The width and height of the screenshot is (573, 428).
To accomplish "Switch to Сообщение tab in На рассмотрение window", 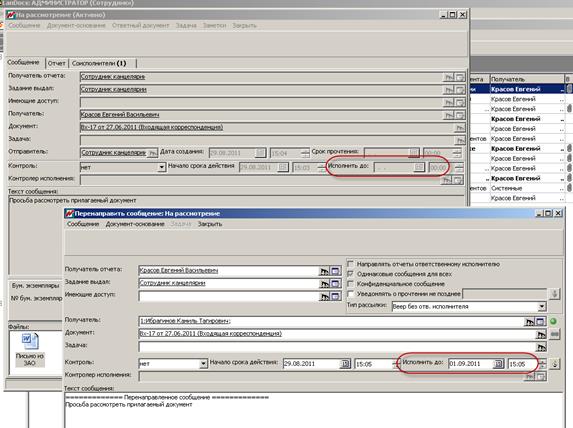I will pos(23,63).
